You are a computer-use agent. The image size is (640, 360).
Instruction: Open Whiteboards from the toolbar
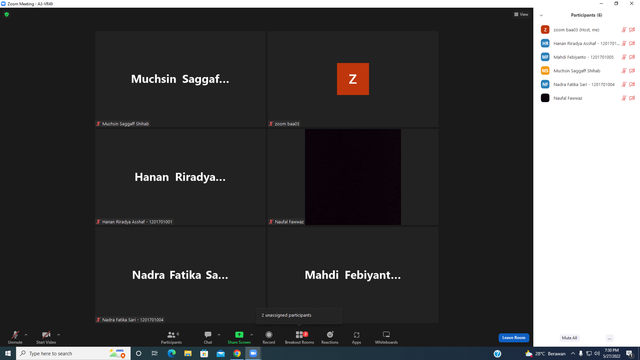(386, 337)
